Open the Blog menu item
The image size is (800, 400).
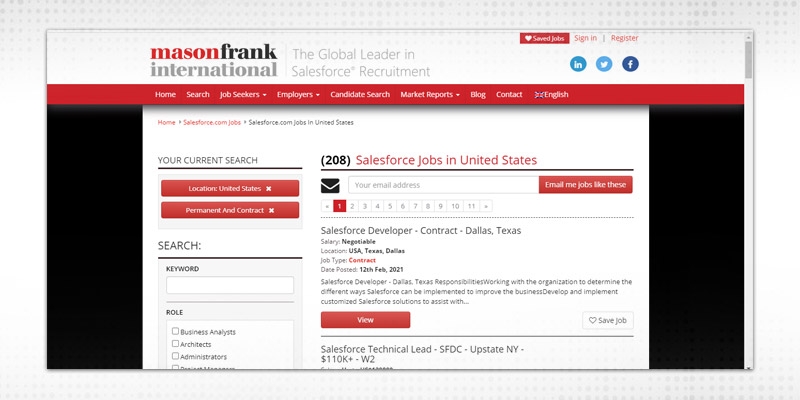pos(478,95)
